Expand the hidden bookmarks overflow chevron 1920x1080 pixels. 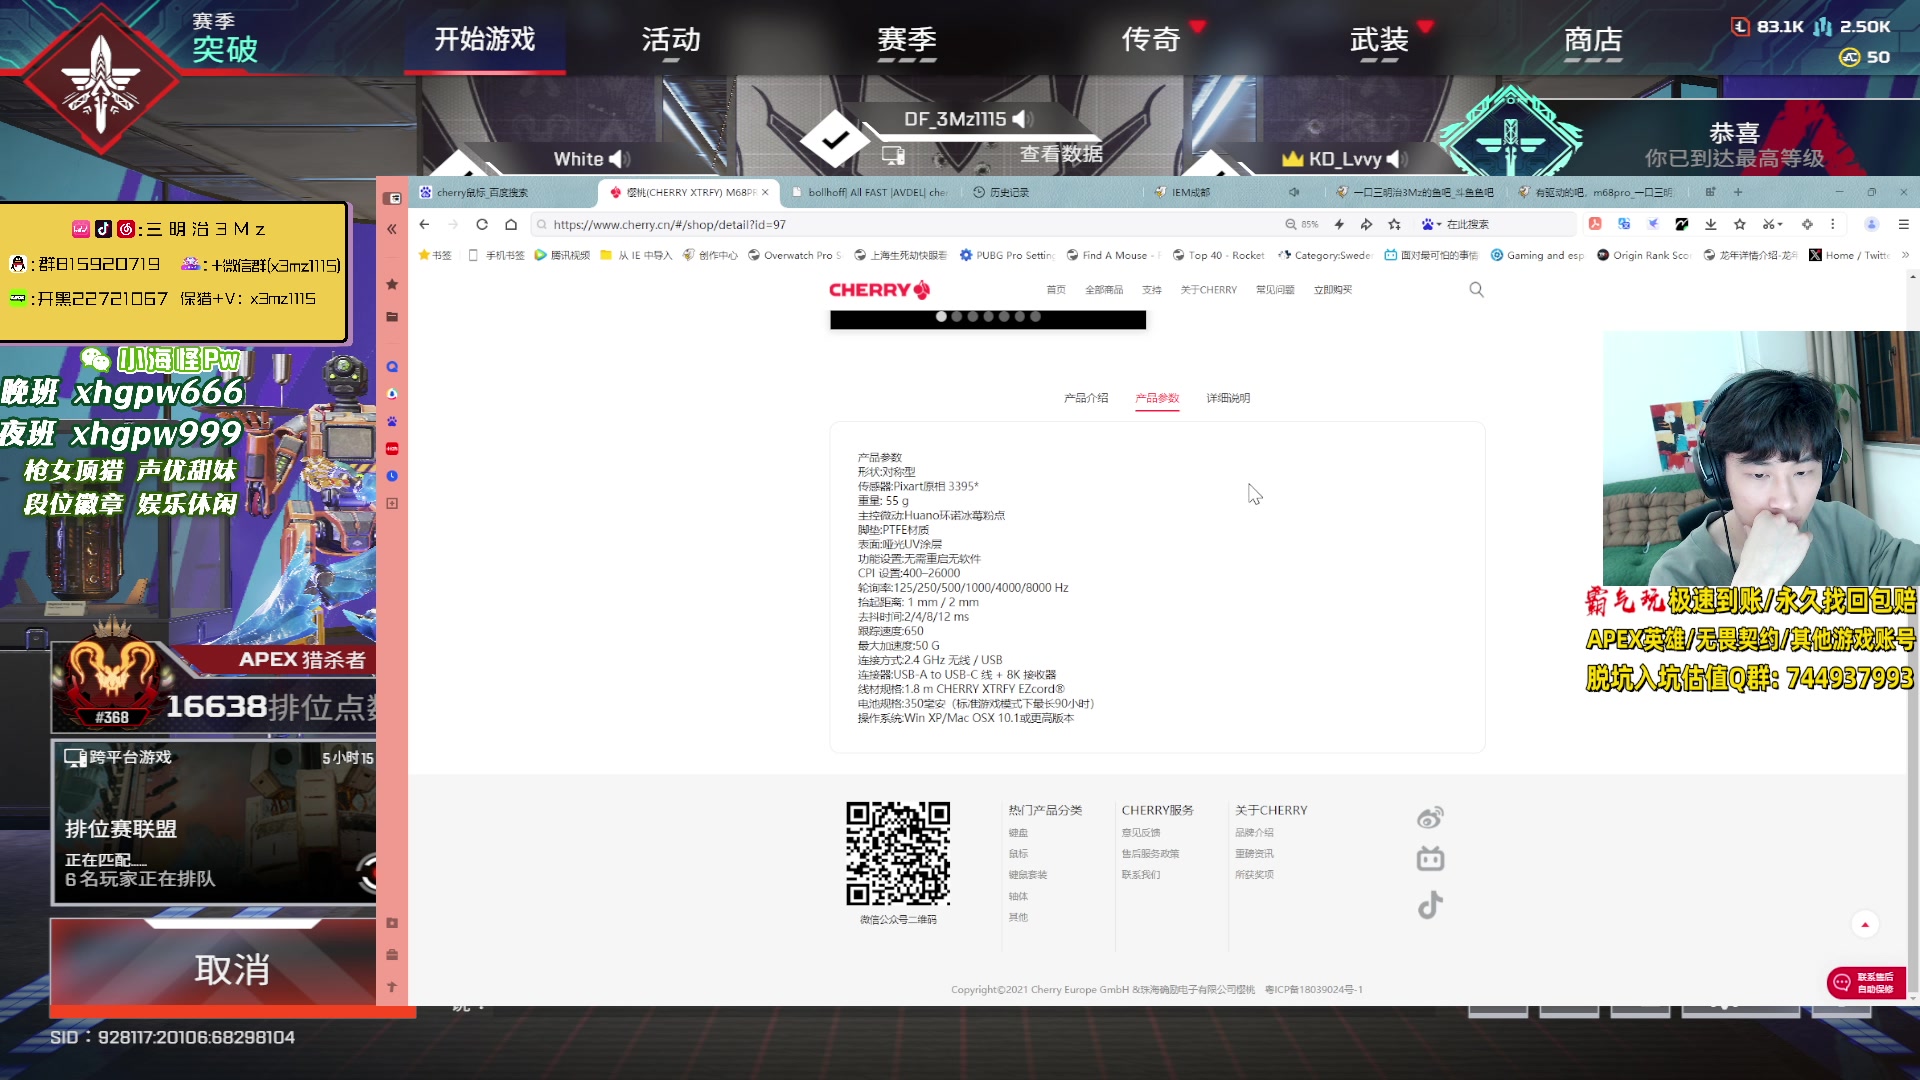(x=1905, y=255)
